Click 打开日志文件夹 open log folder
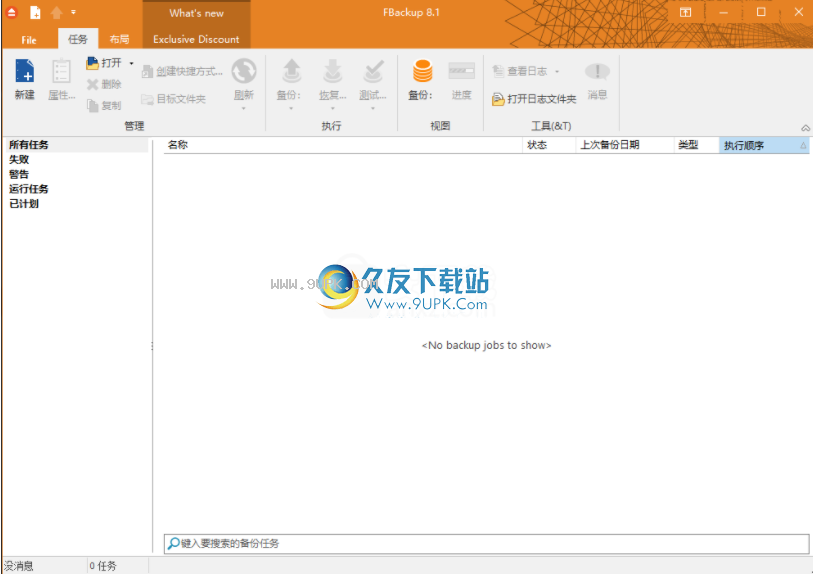 coord(534,99)
